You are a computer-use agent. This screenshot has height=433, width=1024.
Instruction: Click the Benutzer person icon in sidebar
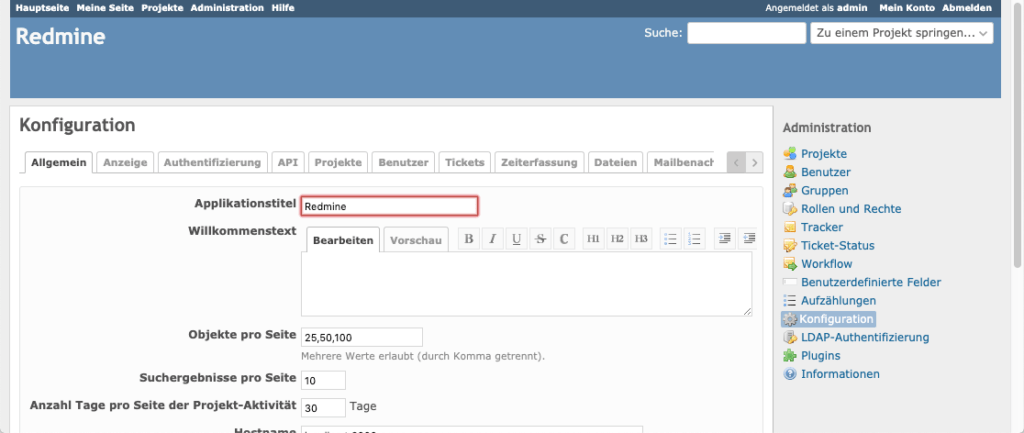point(790,172)
